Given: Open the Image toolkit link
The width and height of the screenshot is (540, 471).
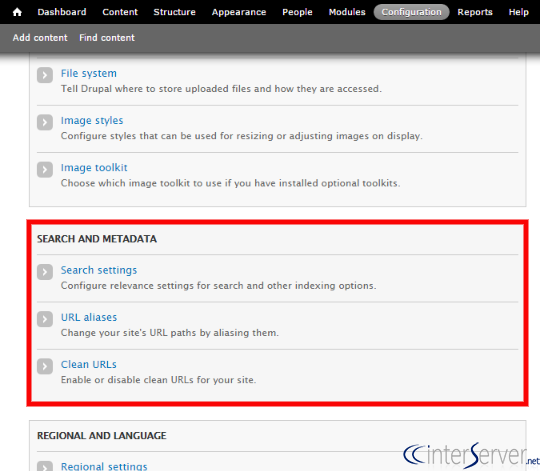Looking at the screenshot, I should pos(94,168).
